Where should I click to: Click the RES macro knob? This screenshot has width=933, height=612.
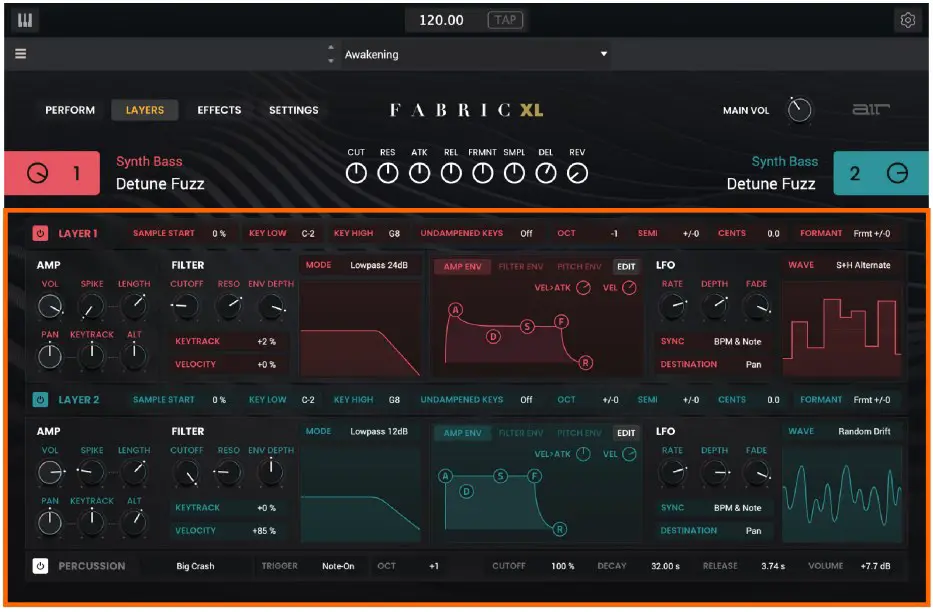[387, 174]
